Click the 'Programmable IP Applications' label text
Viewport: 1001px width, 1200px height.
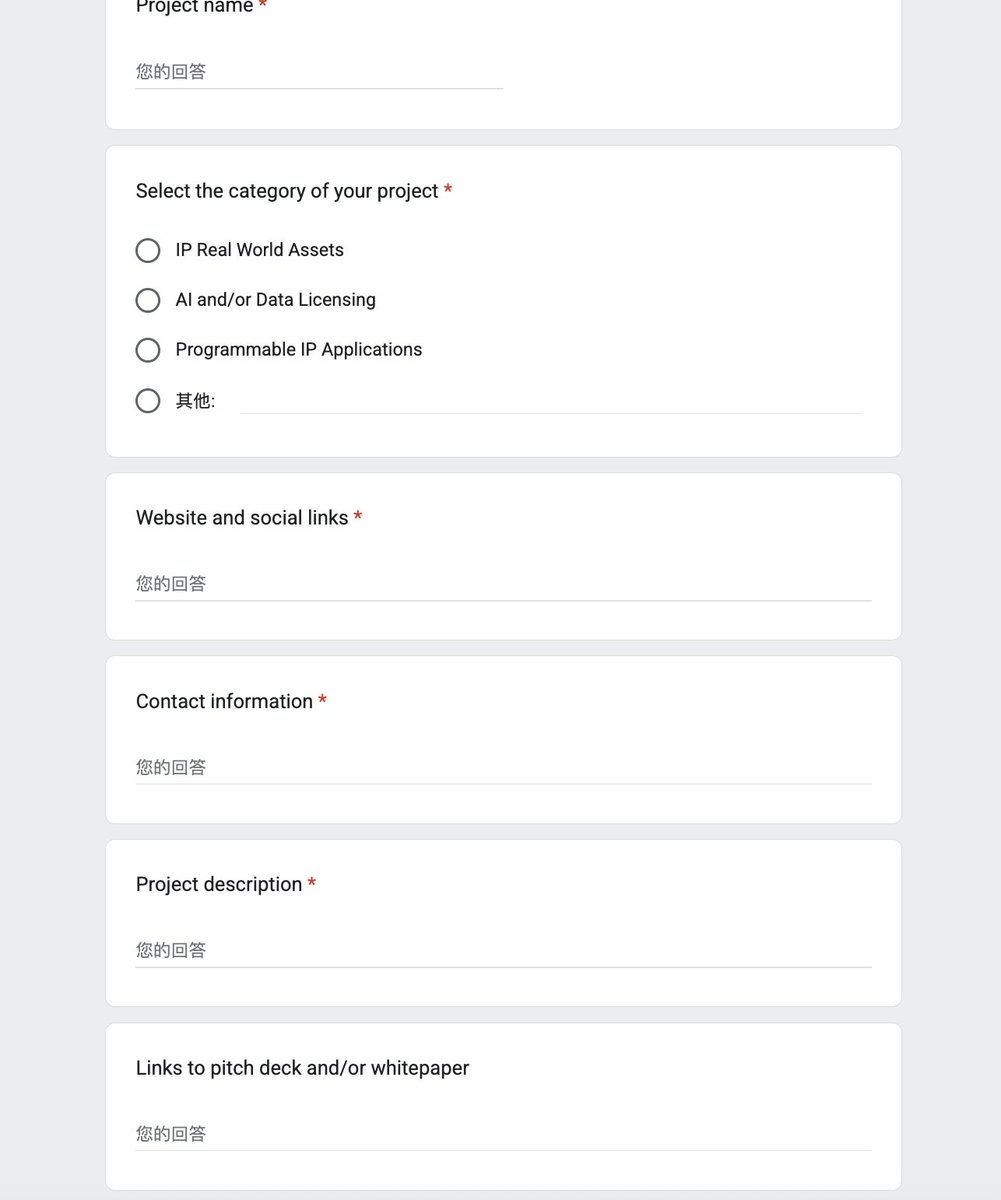tap(299, 350)
